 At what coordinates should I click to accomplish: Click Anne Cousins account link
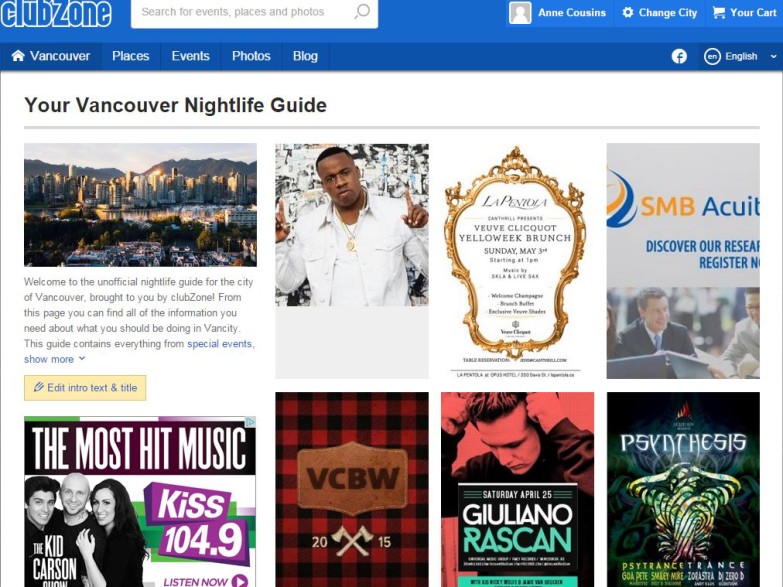pyautogui.click(x=572, y=12)
